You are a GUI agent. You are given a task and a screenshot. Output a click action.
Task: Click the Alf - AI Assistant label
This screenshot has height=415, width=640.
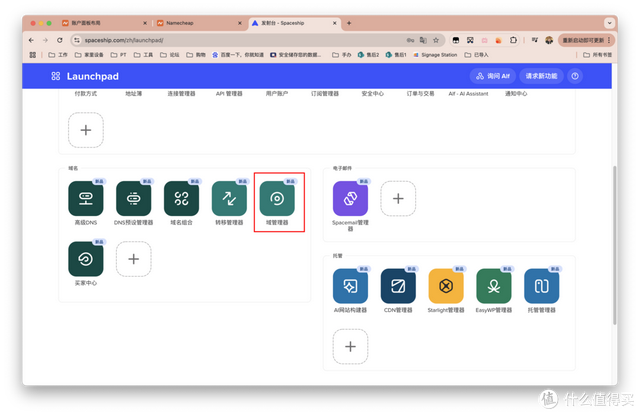click(468, 93)
